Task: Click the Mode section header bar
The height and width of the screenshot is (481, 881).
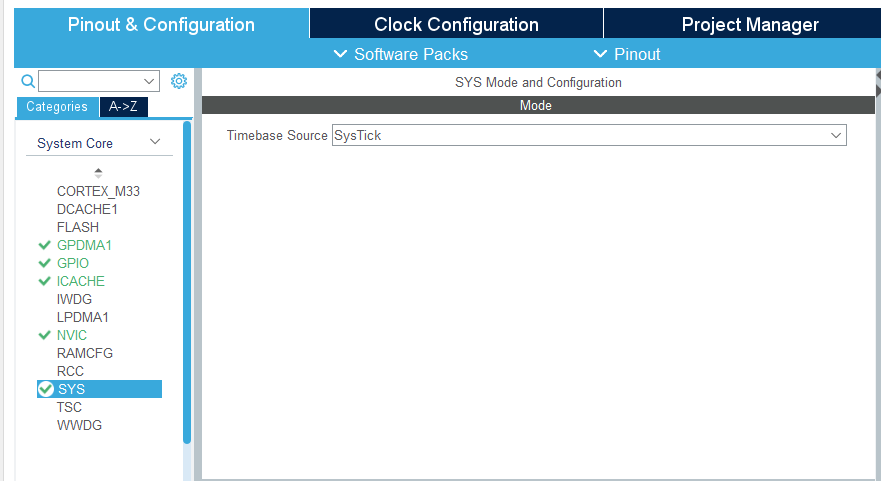Action: (538, 105)
